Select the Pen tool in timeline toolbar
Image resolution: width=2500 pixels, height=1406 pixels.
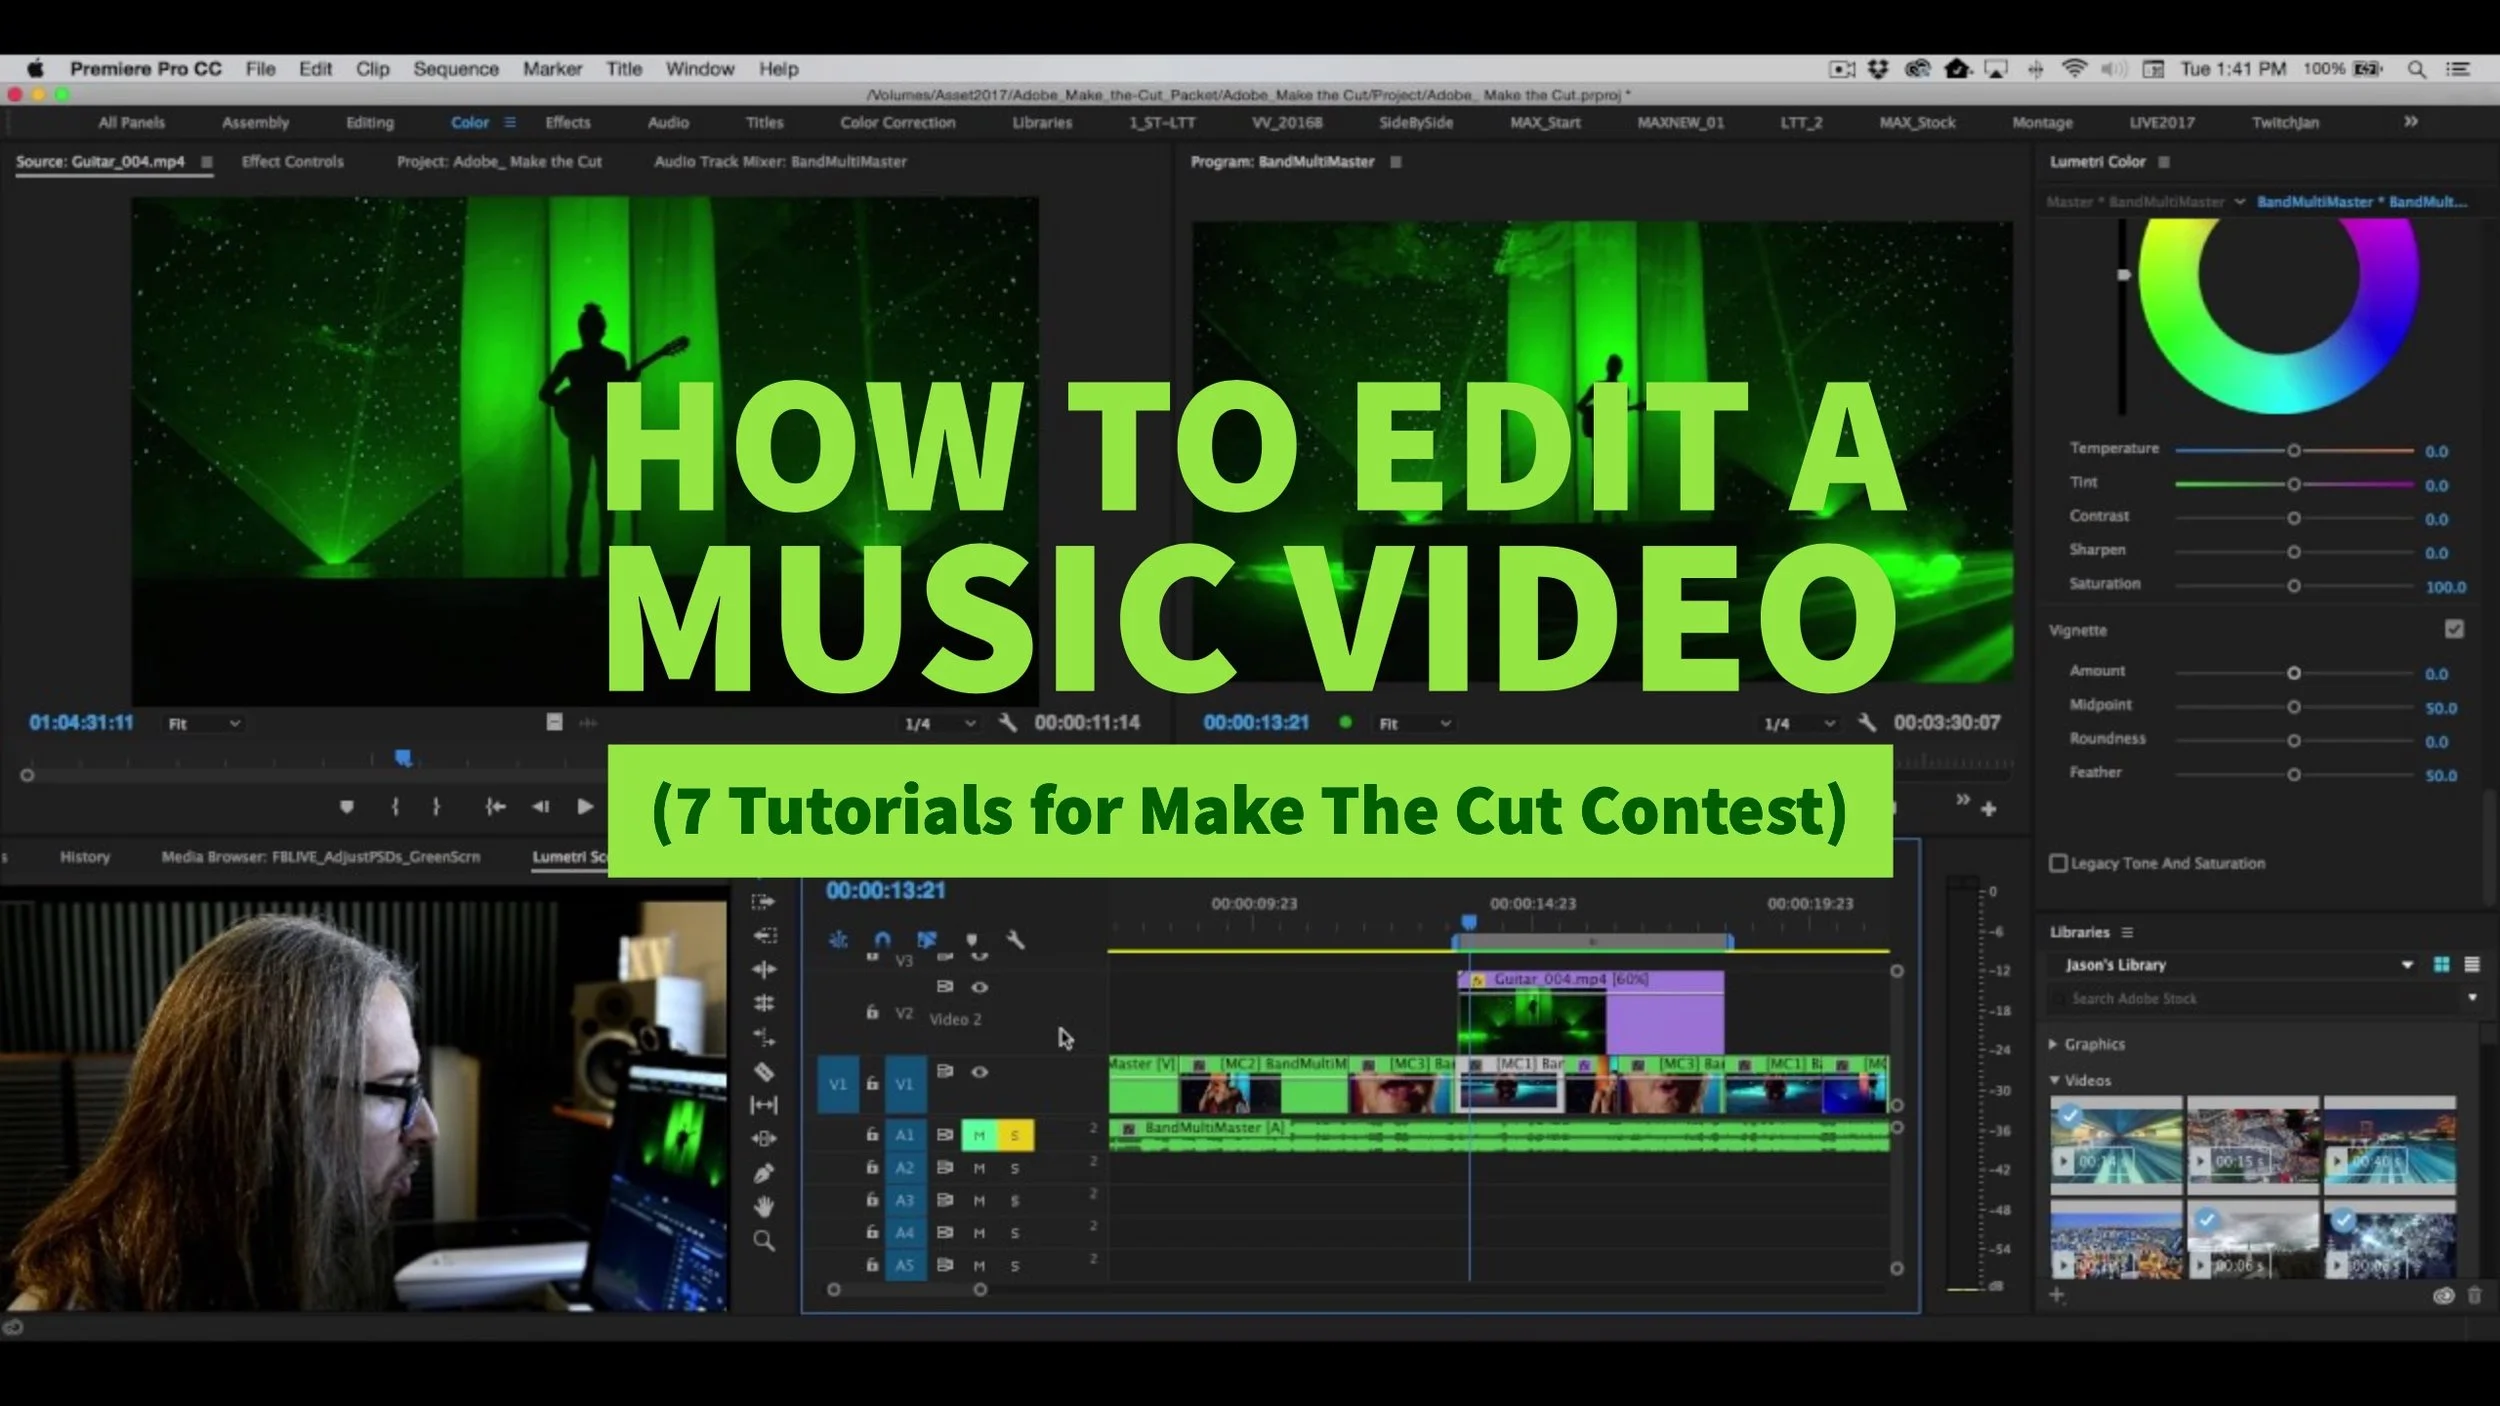click(x=764, y=1173)
